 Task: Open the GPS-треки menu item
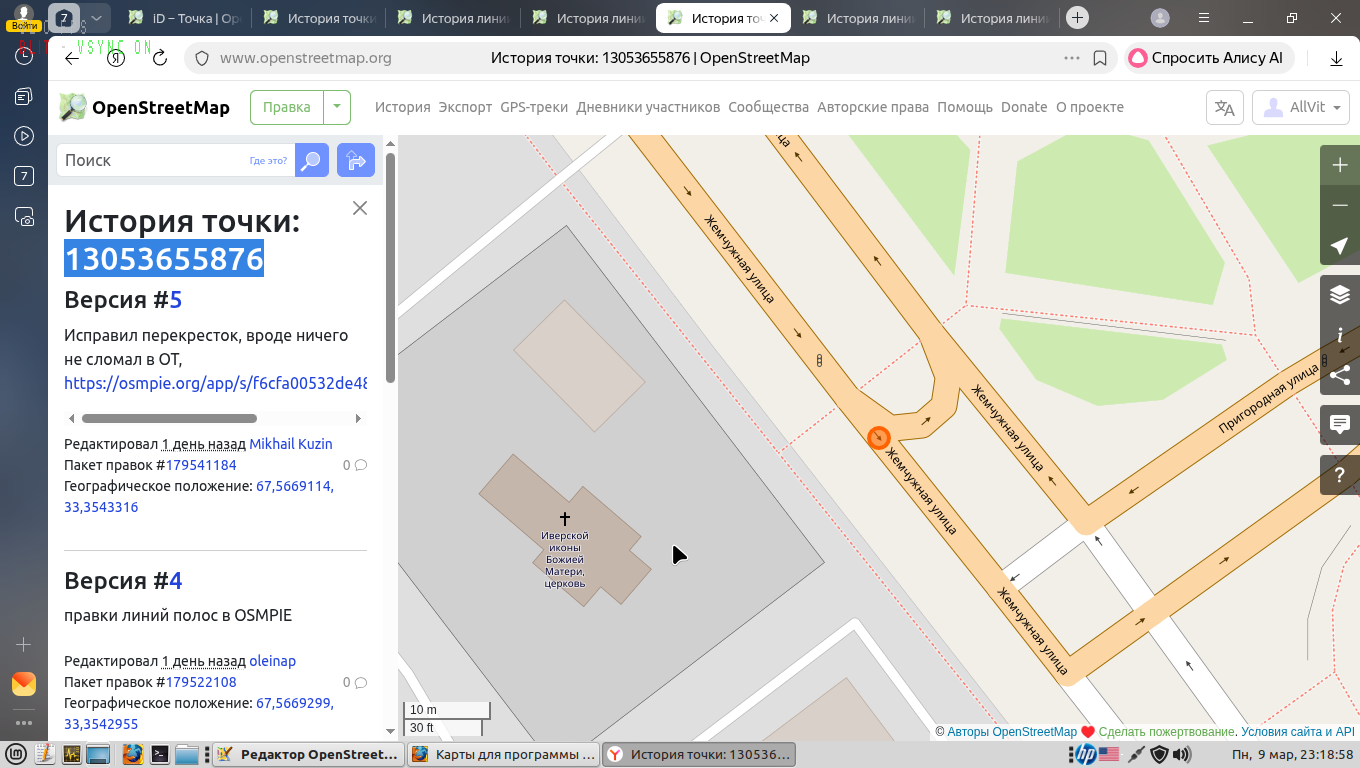534,107
